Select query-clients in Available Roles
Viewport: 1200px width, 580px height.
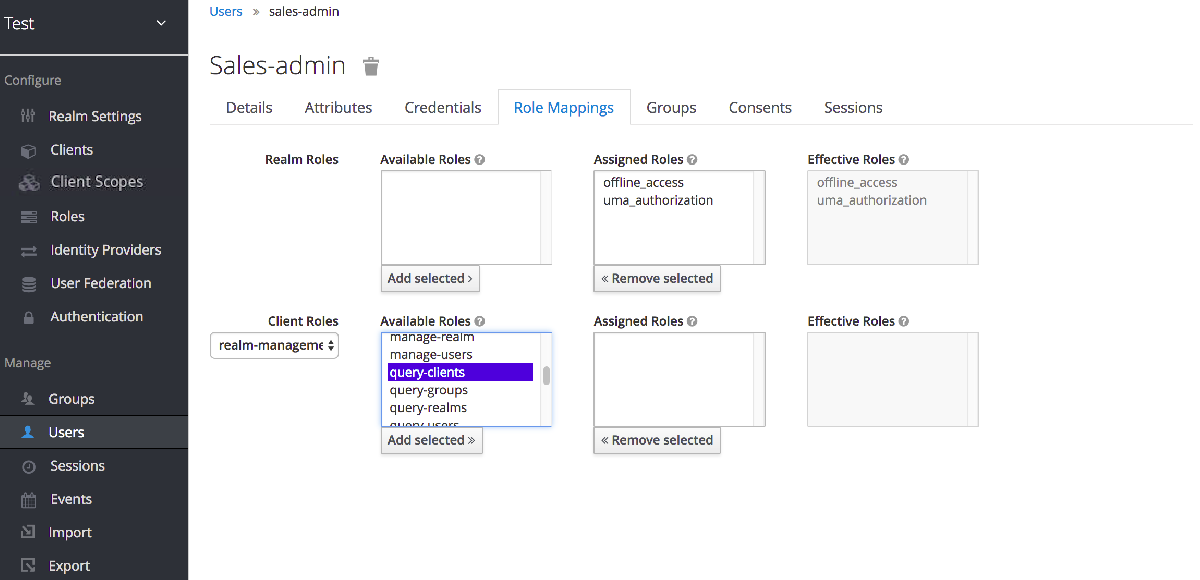point(461,373)
